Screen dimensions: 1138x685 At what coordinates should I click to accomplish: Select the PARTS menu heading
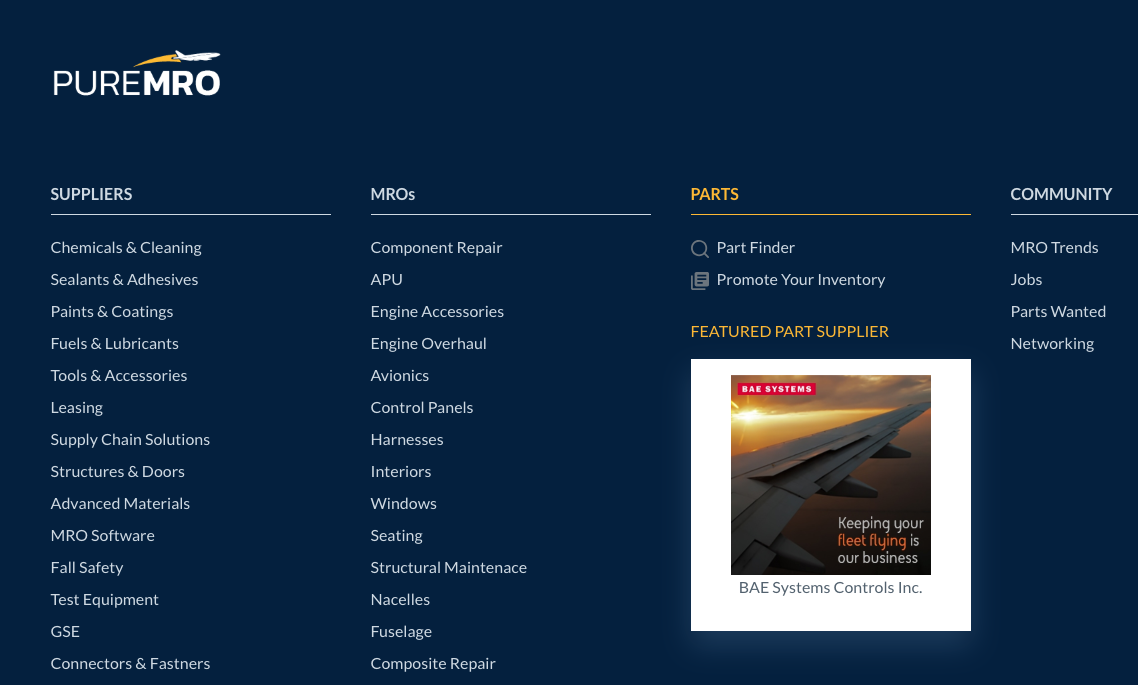[x=714, y=194]
